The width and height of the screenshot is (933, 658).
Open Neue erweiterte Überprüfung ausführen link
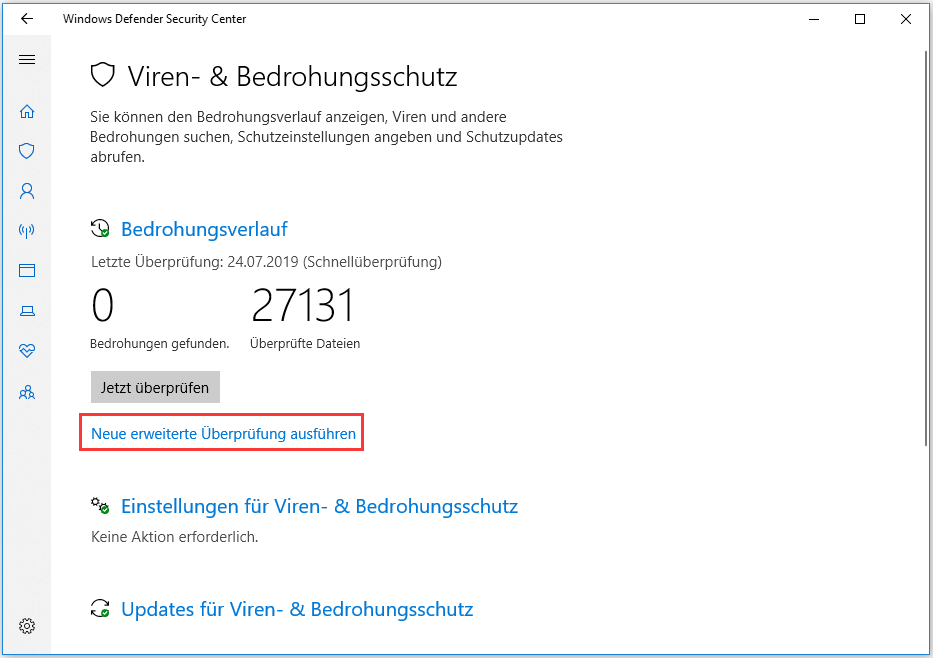(223, 434)
